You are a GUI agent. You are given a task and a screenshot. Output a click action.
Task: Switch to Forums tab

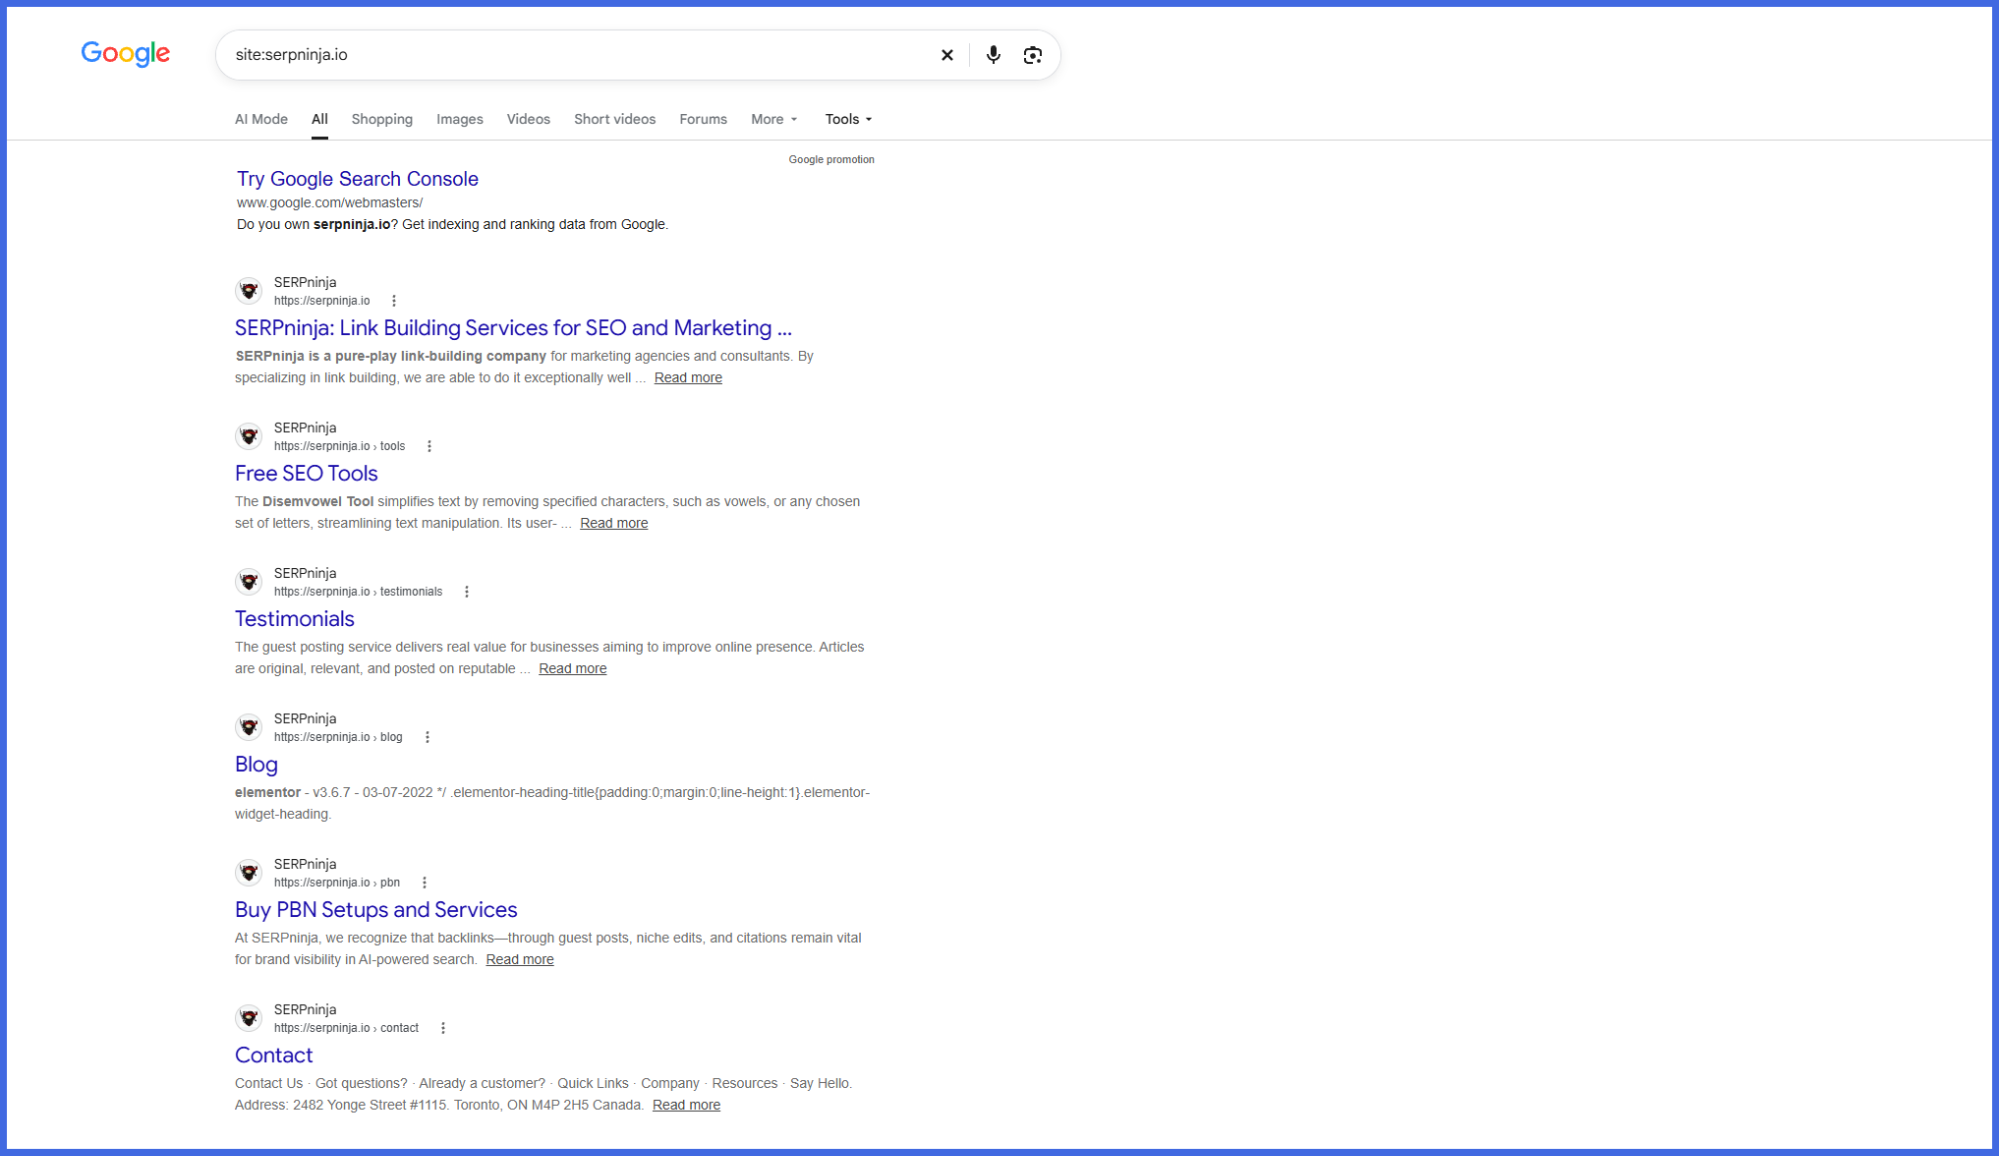[703, 119]
